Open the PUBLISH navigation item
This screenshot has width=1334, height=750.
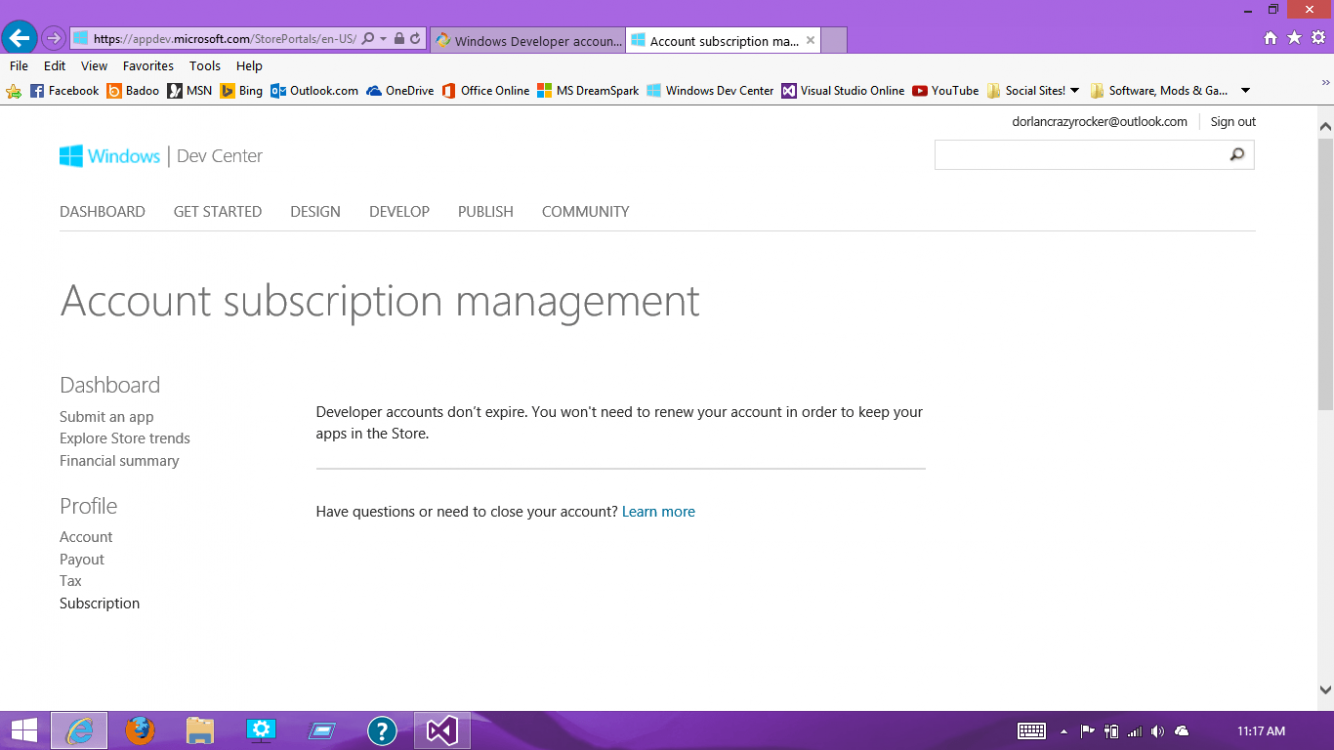click(485, 212)
